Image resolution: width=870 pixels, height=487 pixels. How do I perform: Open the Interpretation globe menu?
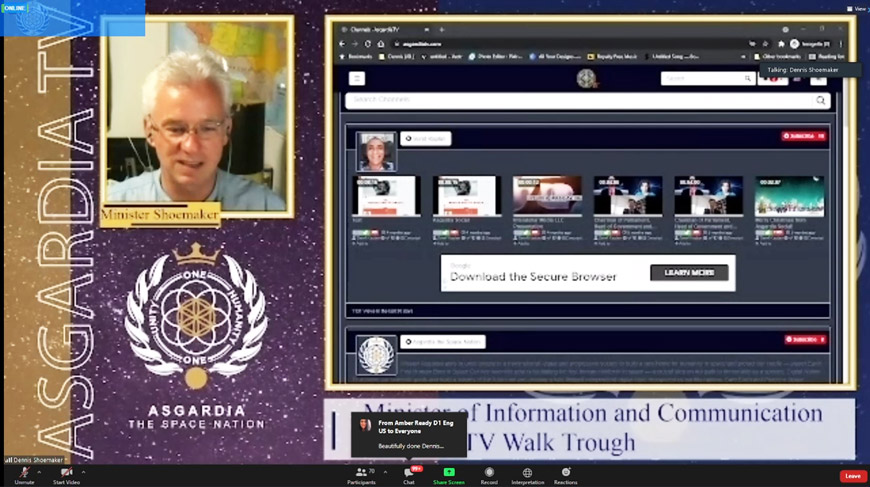pos(527,475)
